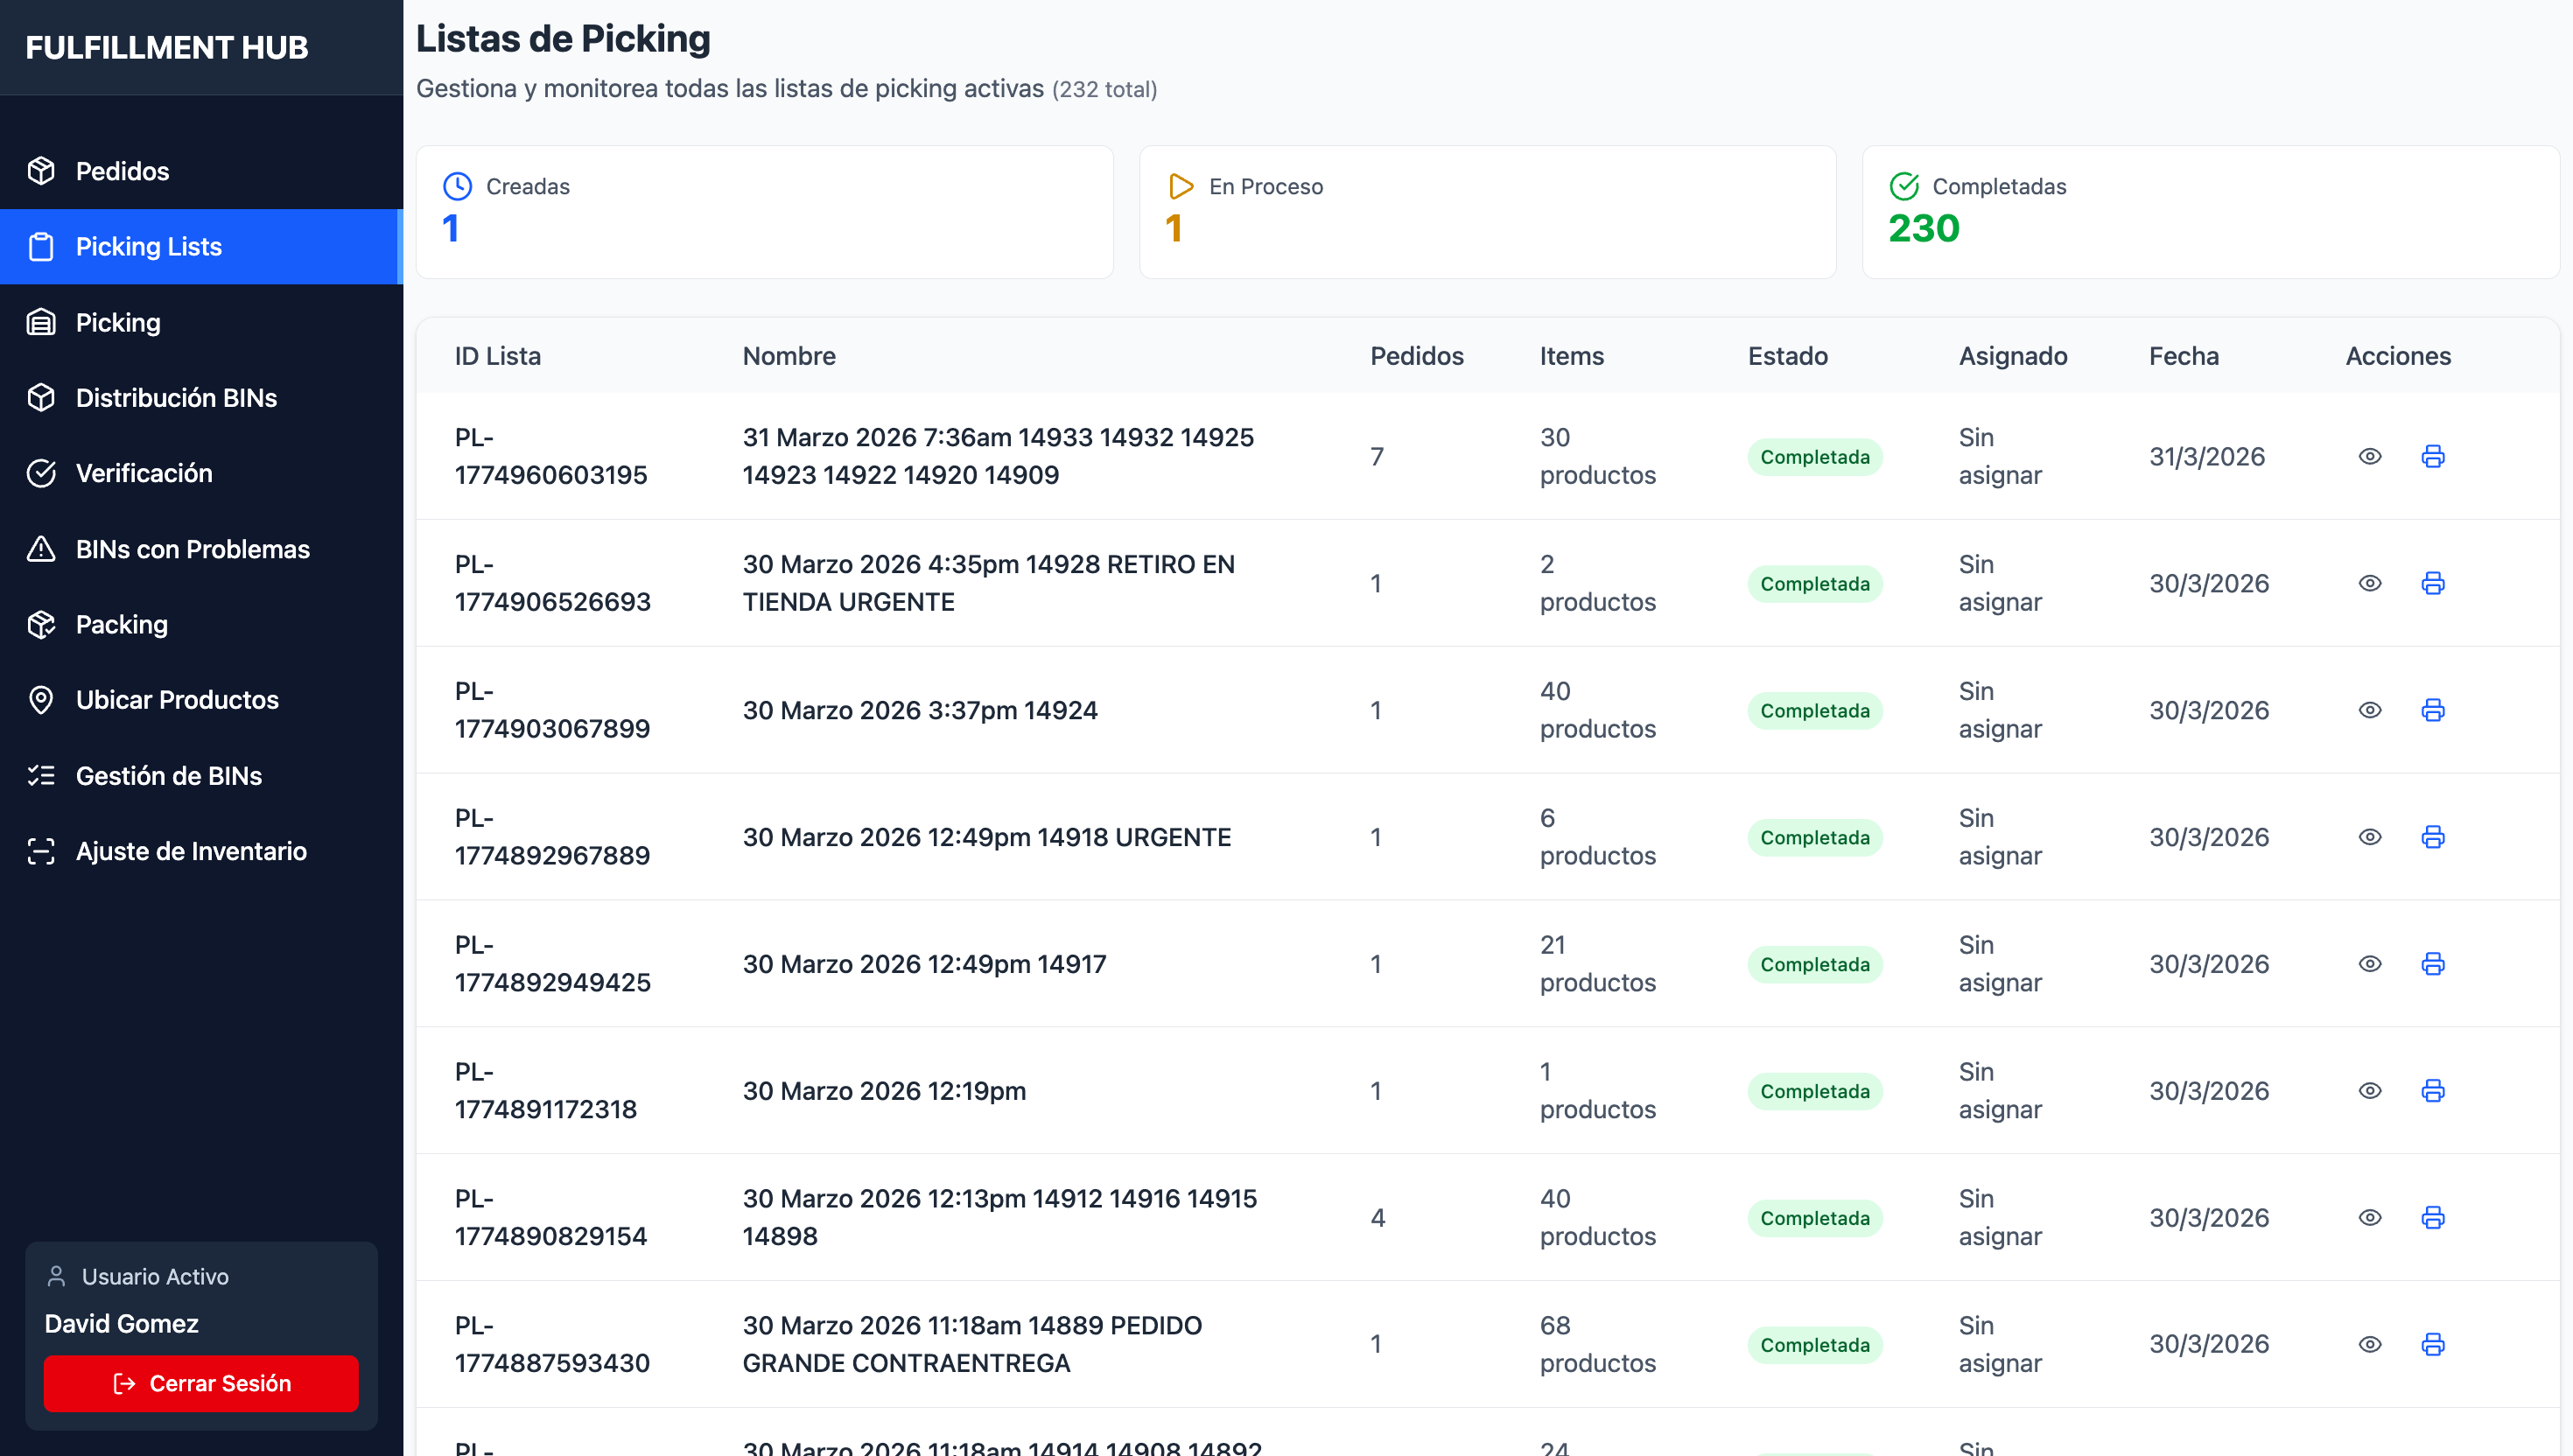2573x1456 pixels.
Task: Open Pedidos in the sidebar
Action: pos(200,171)
